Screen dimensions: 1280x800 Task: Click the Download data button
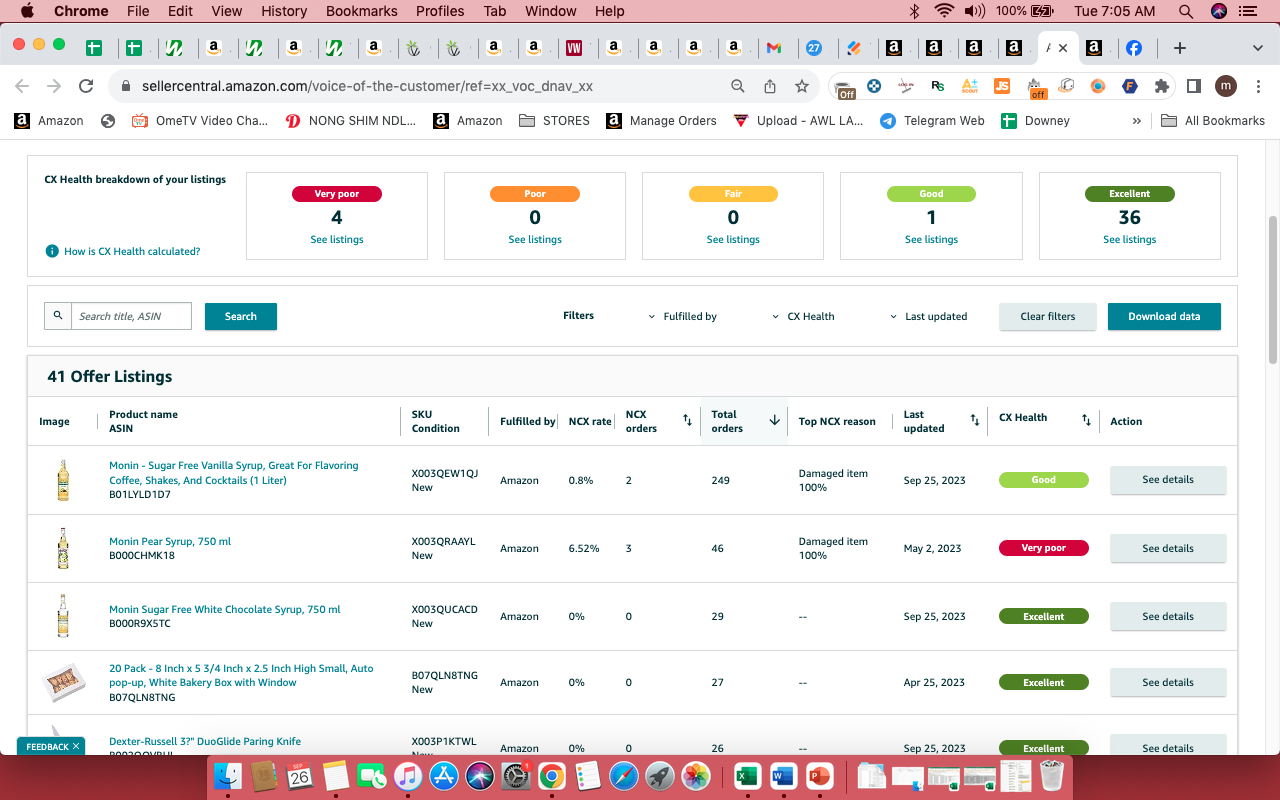pyautogui.click(x=1164, y=316)
